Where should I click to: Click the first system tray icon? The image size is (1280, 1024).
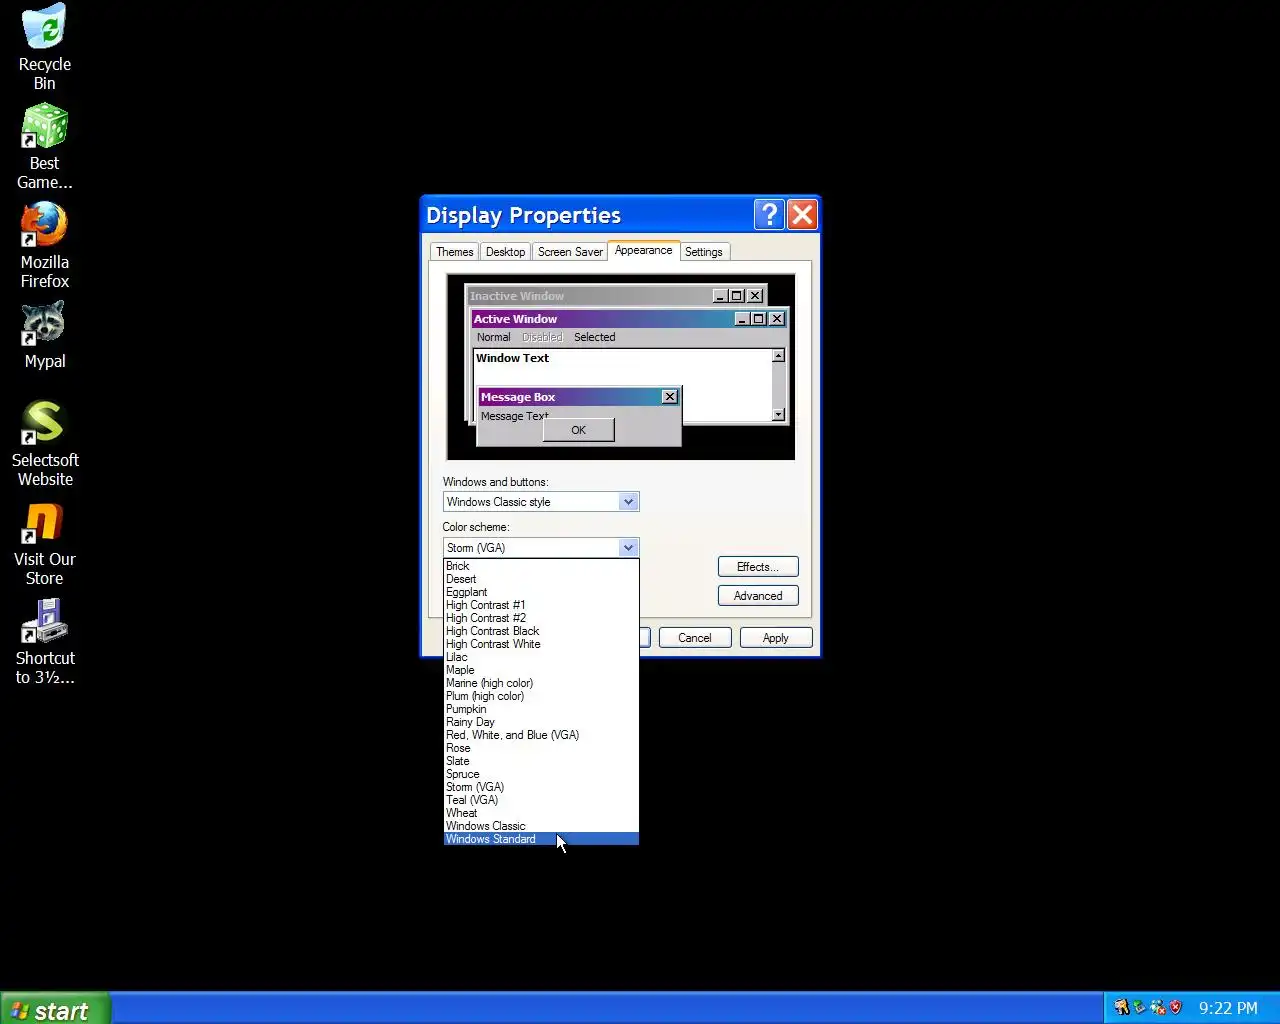[1122, 1007]
